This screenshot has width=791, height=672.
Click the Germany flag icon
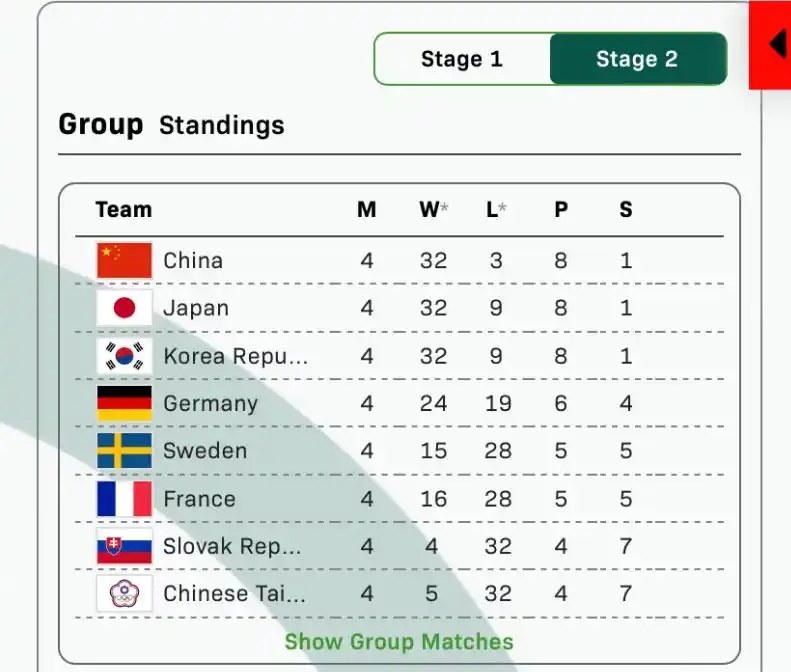pos(124,403)
